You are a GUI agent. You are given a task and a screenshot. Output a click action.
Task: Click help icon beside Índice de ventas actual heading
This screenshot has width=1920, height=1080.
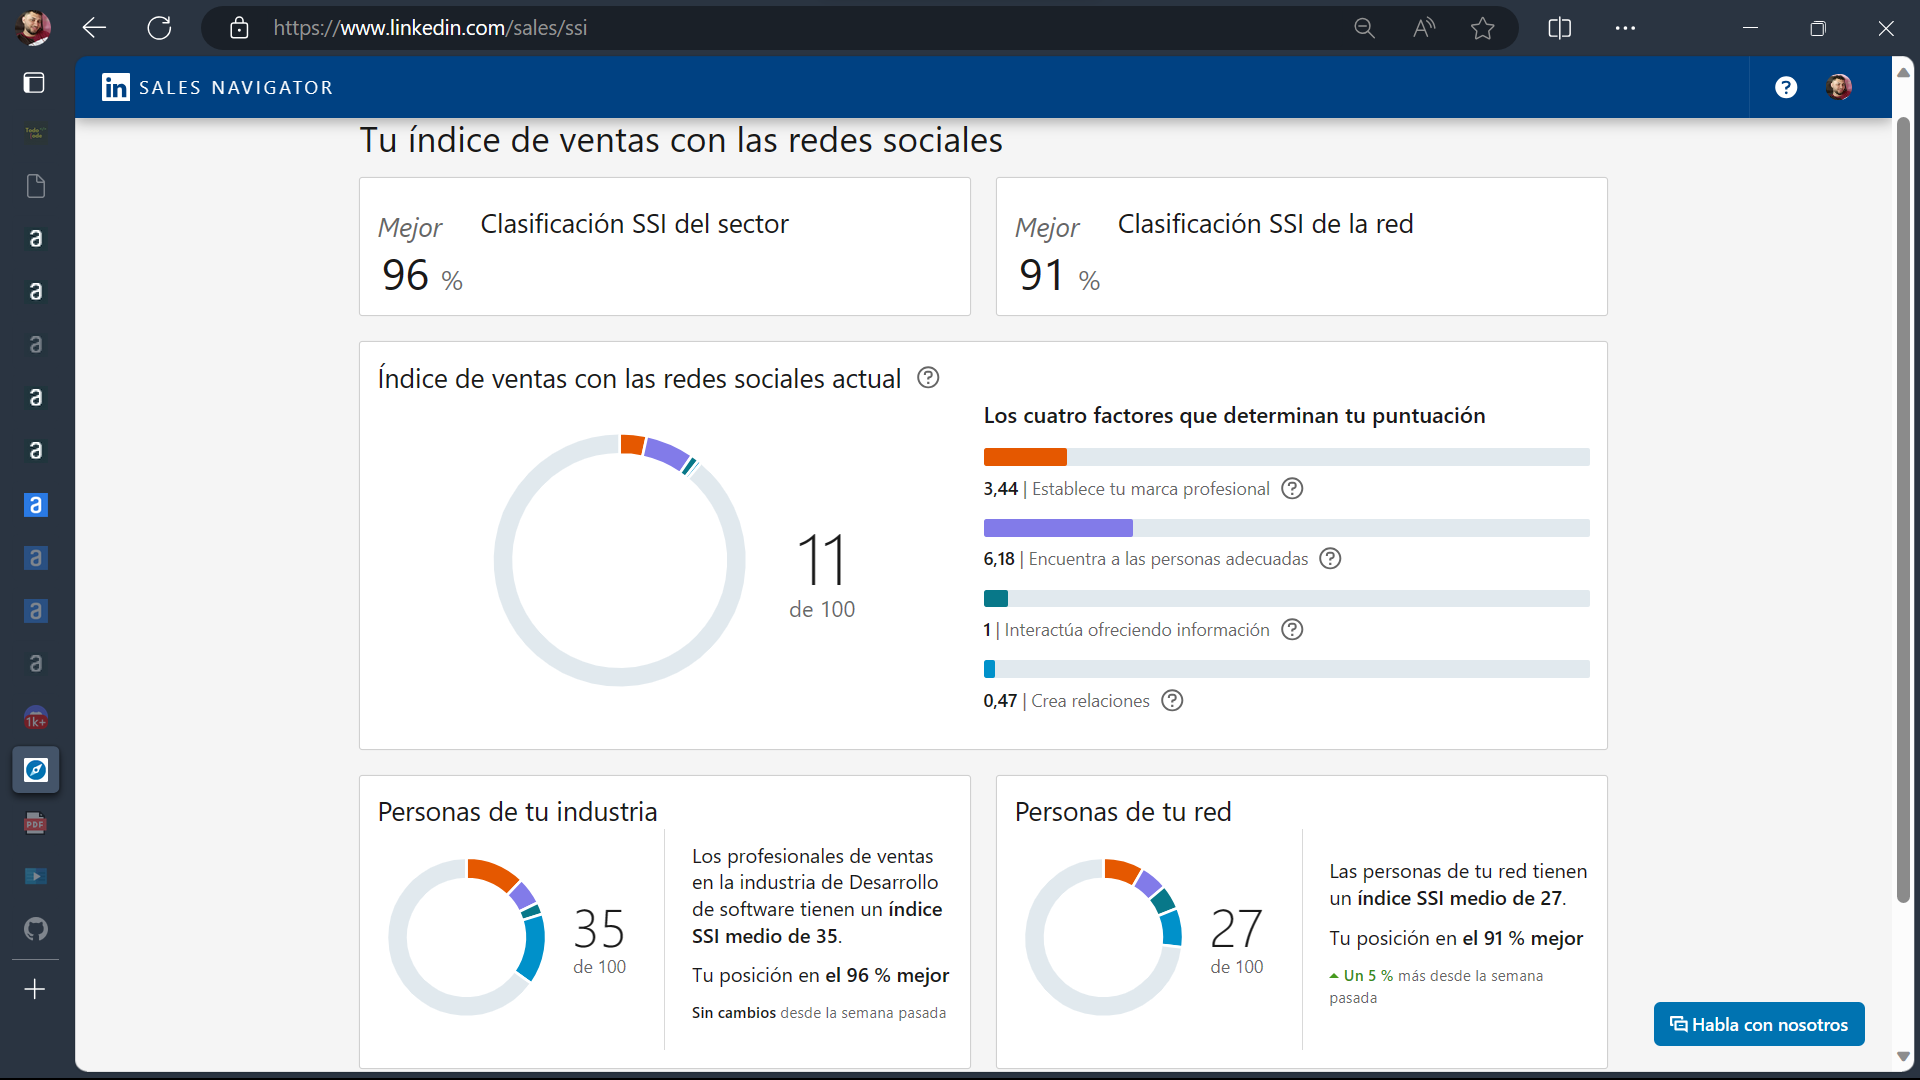click(x=928, y=378)
